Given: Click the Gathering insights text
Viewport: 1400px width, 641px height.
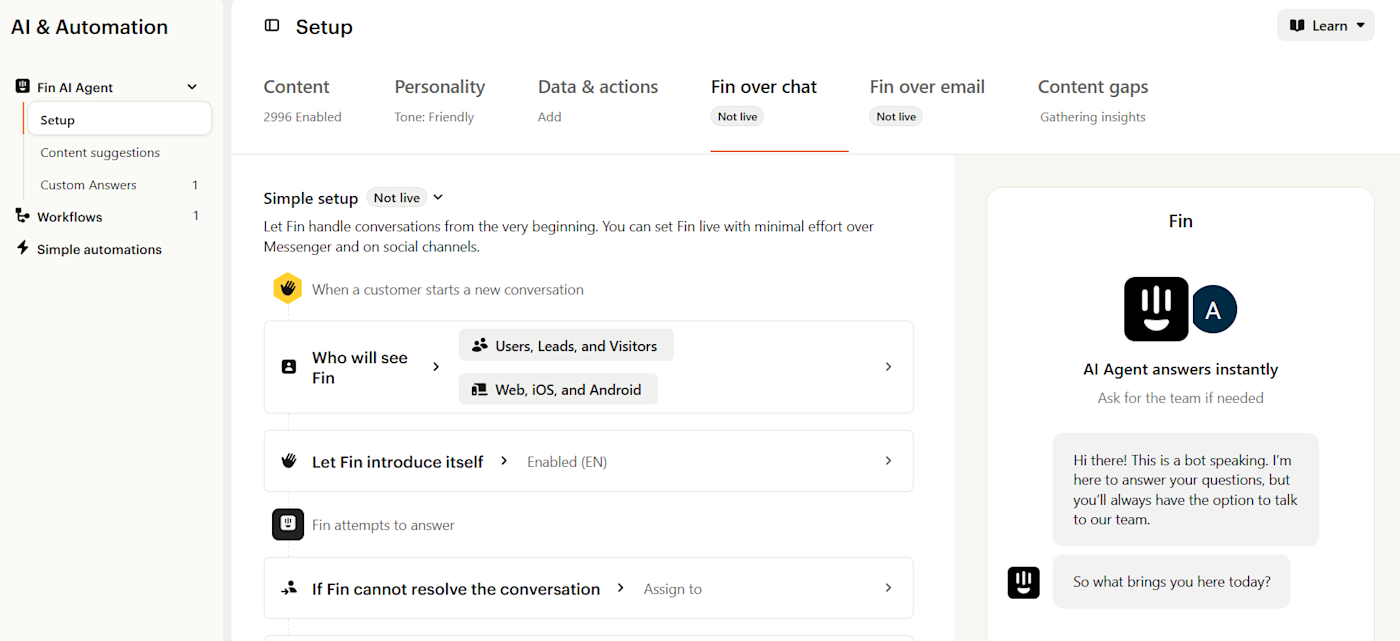Looking at the screenshot, I should coord(1093,117).
